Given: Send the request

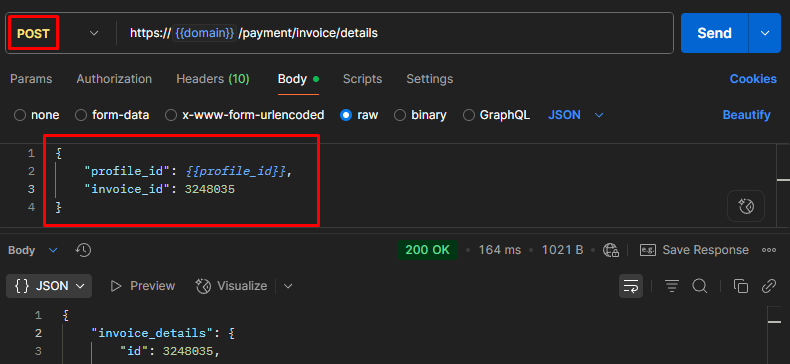Looking at the screenshot, I should pos(714,33).
